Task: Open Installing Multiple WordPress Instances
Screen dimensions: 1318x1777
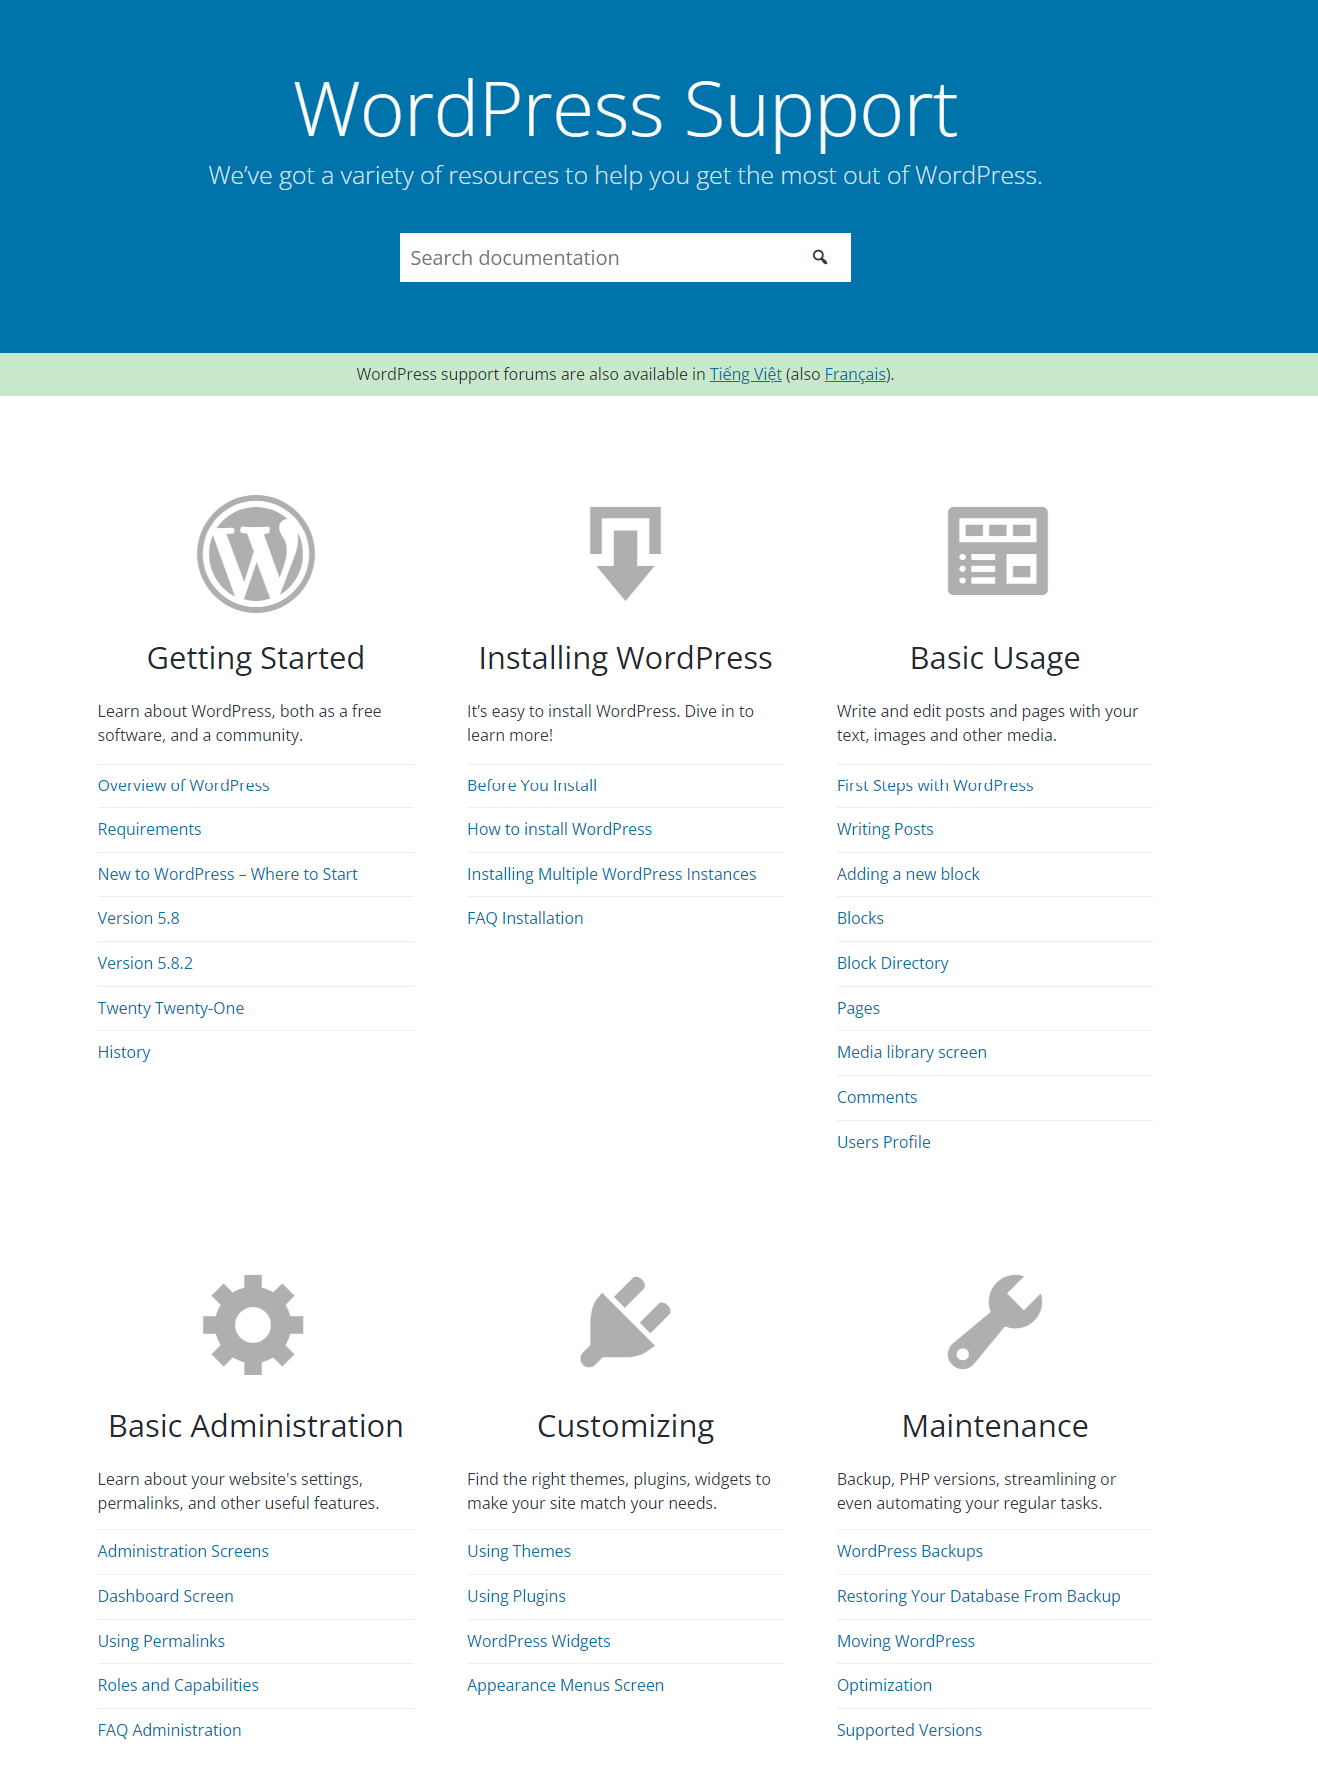Action: click(611, 874)
